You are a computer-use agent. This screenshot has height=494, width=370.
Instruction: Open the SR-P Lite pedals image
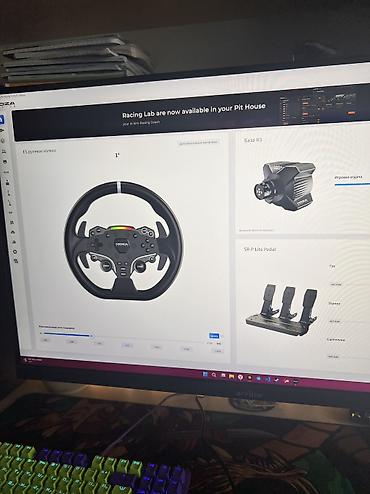(282, 309)
